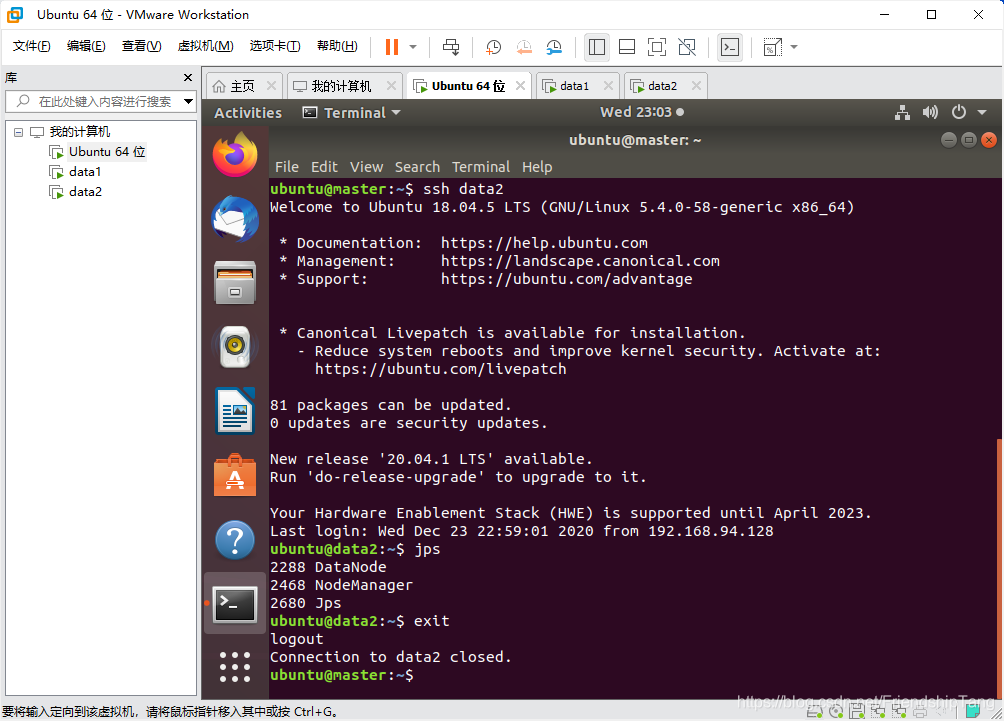
Task: Click the terminal window maximize button
Action: 969,140
